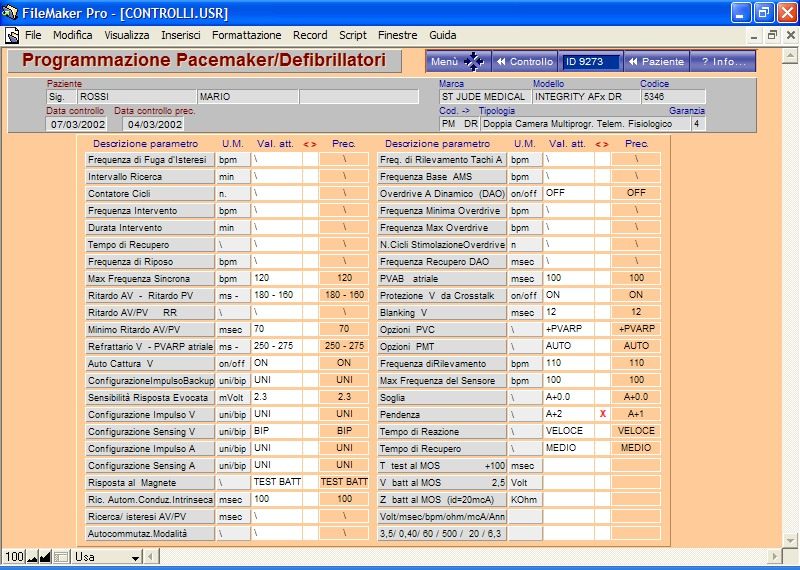Click the Data controllo date field
The width and height of the screenshot is (800, 570).
click(77, 125)
